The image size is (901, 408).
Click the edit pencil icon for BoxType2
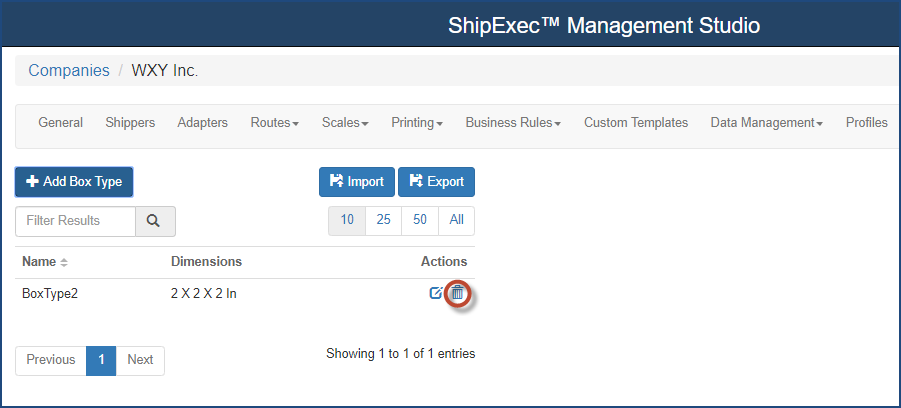pyautogui.click(x=436, y=293)
